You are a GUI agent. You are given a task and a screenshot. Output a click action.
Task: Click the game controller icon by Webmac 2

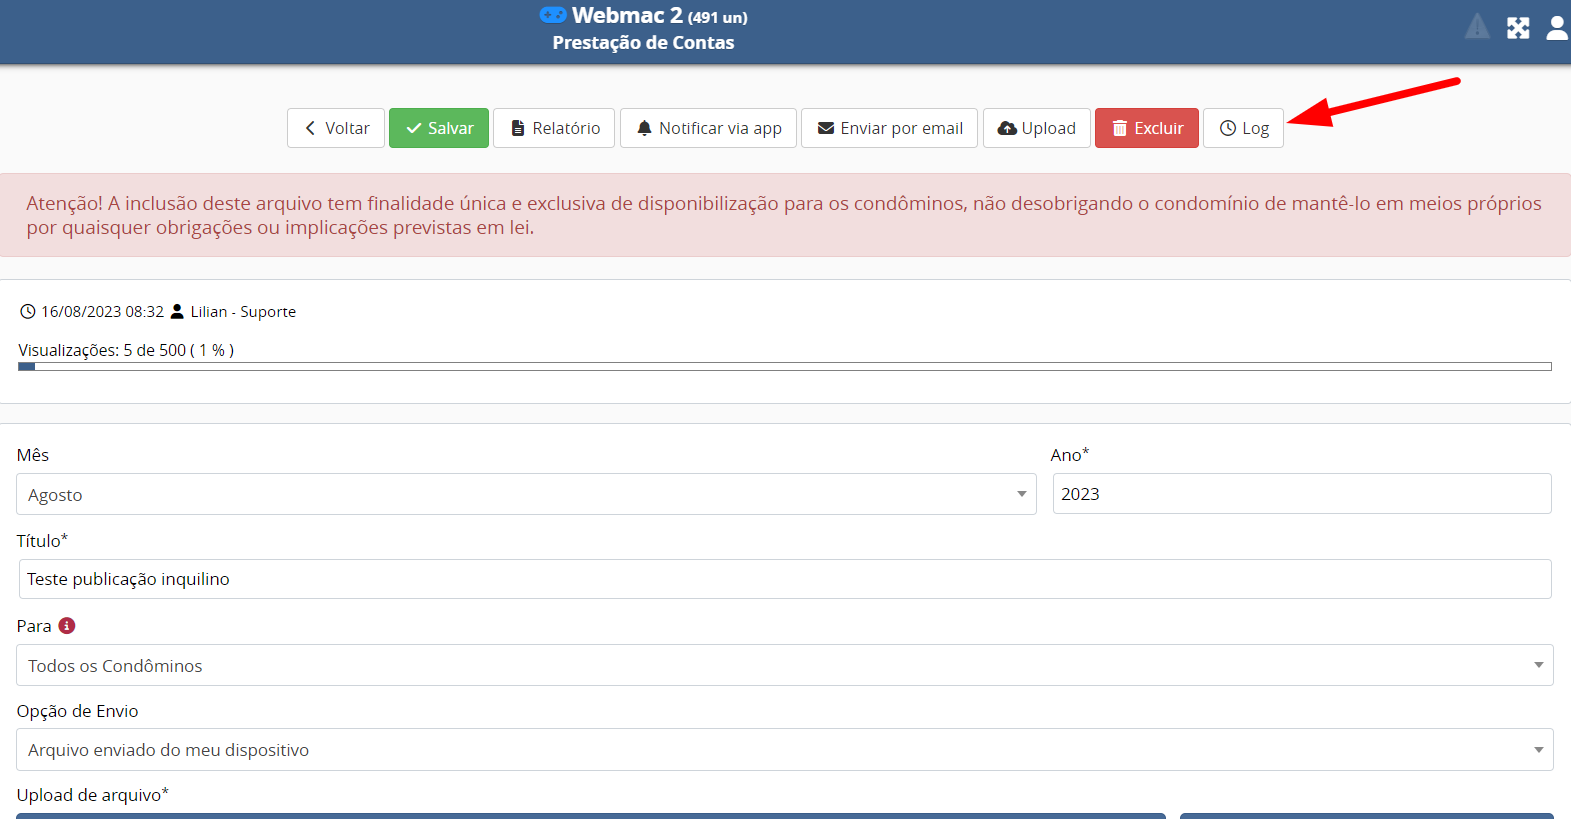[x=553, y=15]
